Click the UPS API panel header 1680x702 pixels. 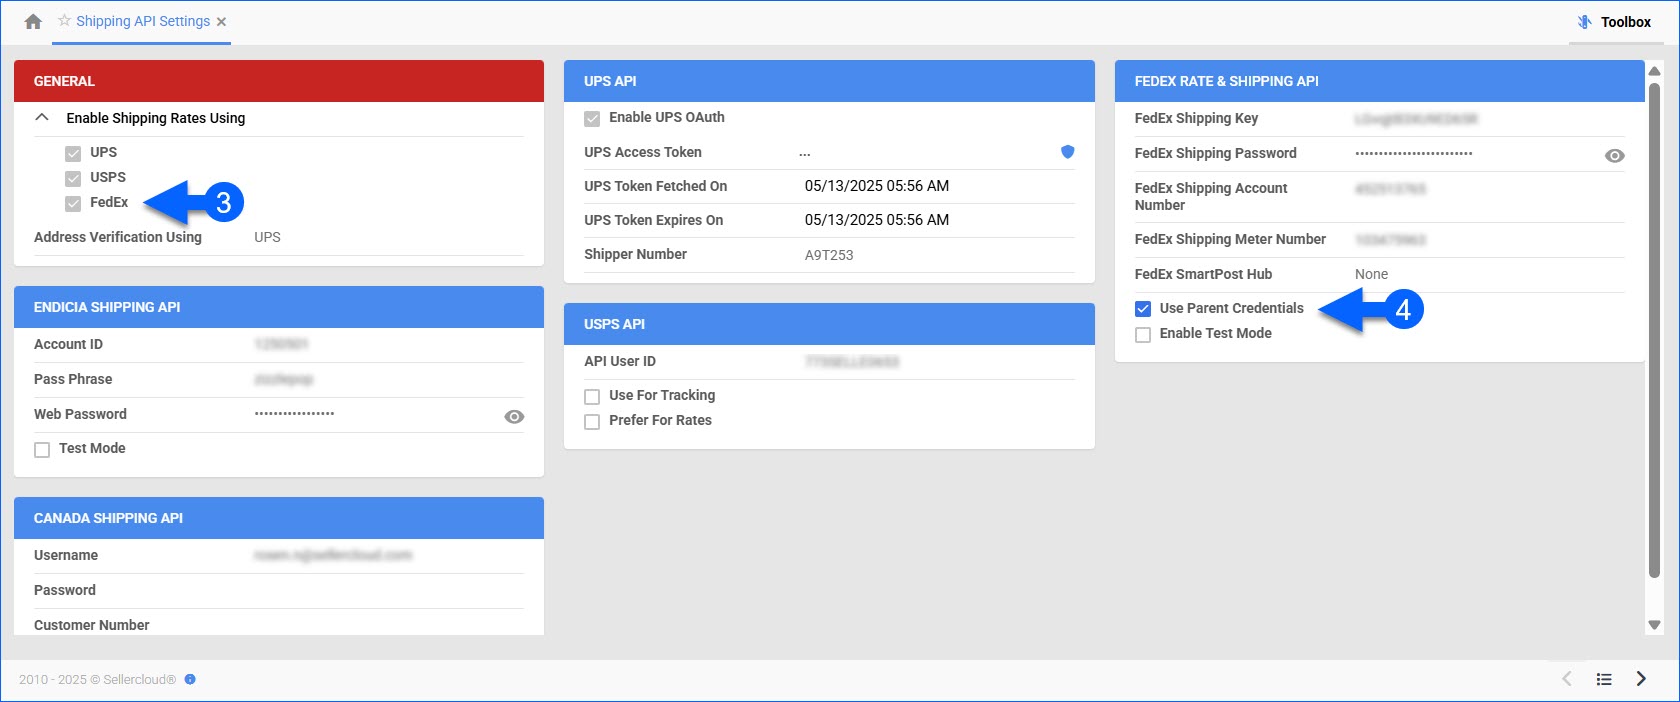[829, 81]
